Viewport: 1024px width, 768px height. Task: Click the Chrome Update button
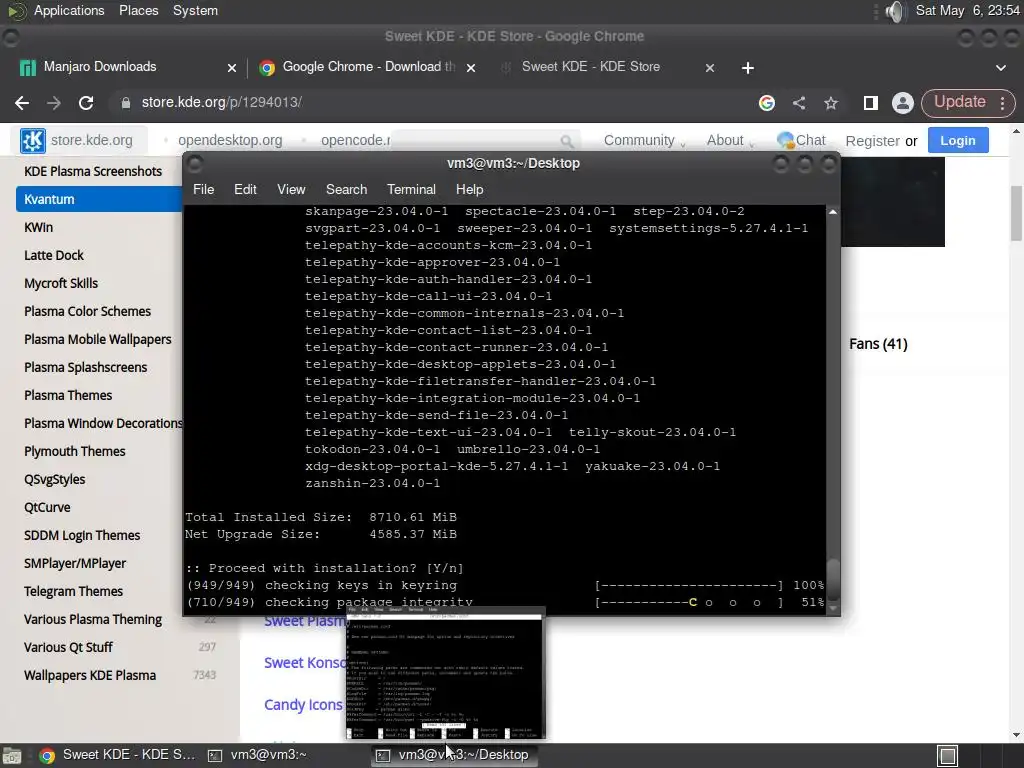click(x=959, y=102)
